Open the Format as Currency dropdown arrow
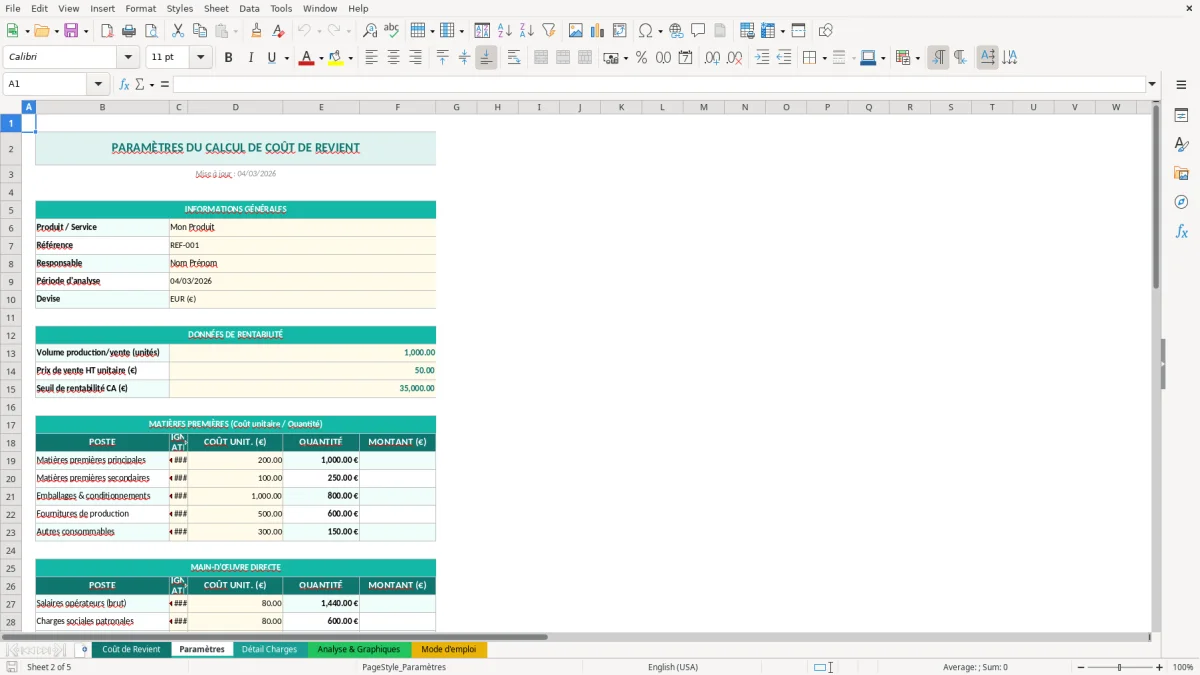 tap(625, 58)
